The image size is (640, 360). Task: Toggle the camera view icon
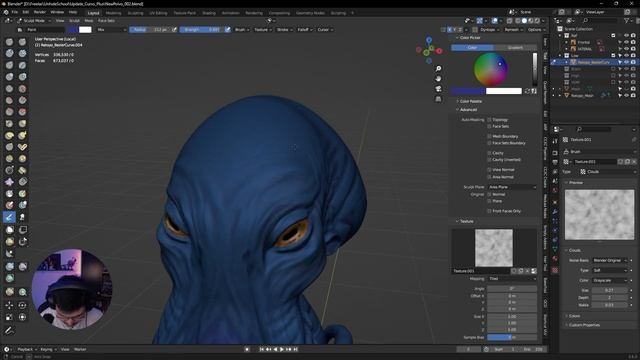pyautogui.click(x=438, y=89)
